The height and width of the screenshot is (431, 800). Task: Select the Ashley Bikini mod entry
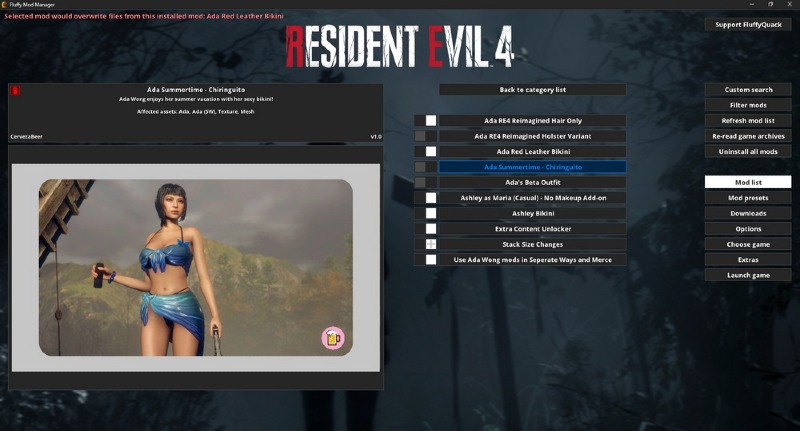click(x=533, y=213)
